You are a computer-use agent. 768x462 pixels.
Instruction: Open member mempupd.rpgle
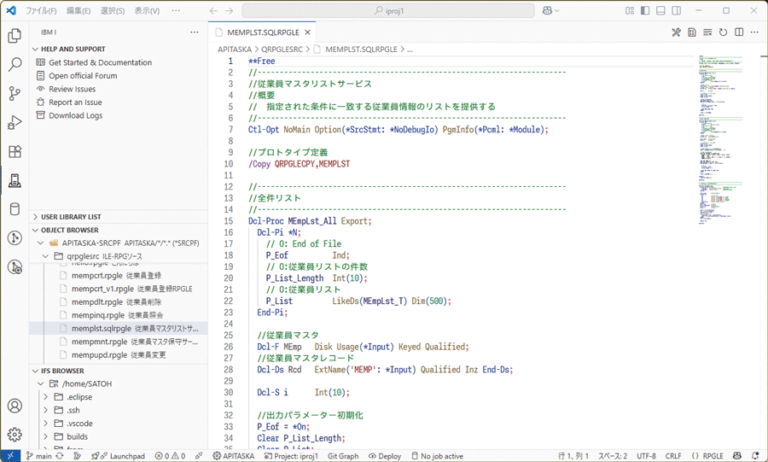click(x=118, y=355)
